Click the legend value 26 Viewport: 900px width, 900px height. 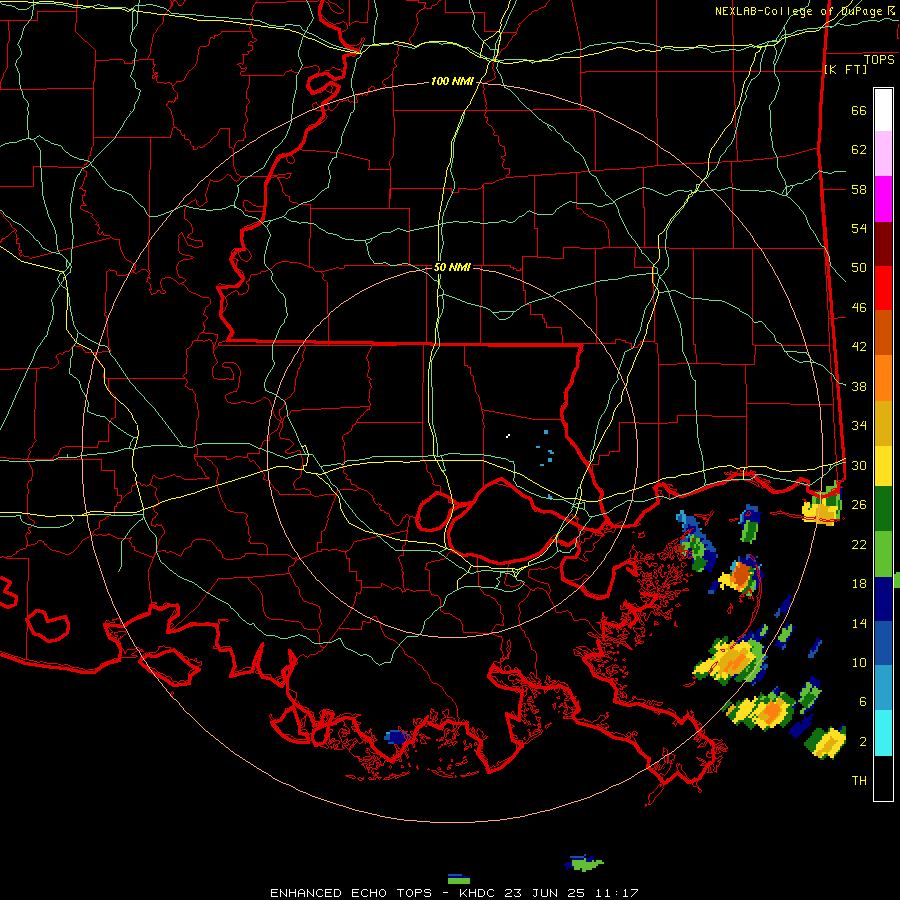[859, 505]
